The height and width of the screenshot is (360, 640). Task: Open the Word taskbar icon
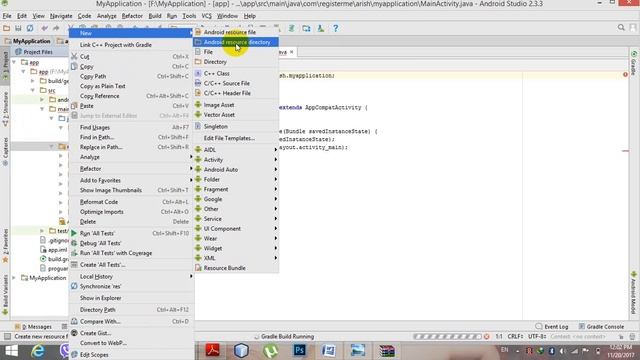(329, 351)
